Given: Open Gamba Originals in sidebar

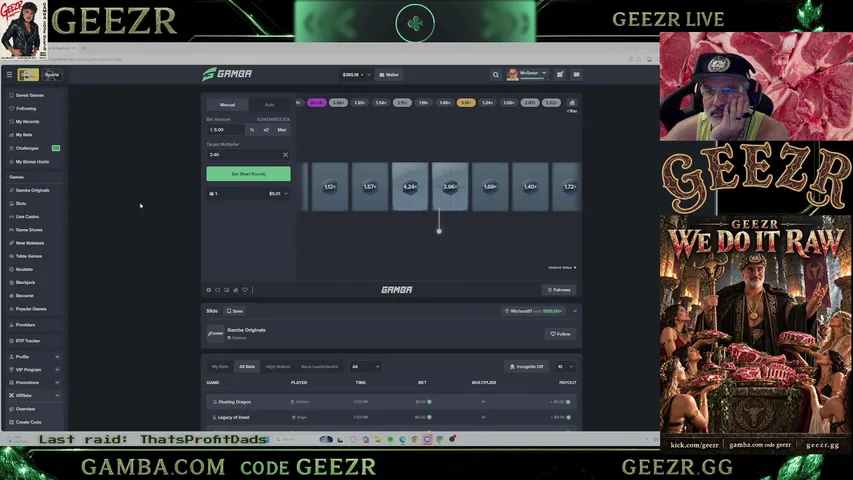Looking at the screenshot, I should 32,190.
